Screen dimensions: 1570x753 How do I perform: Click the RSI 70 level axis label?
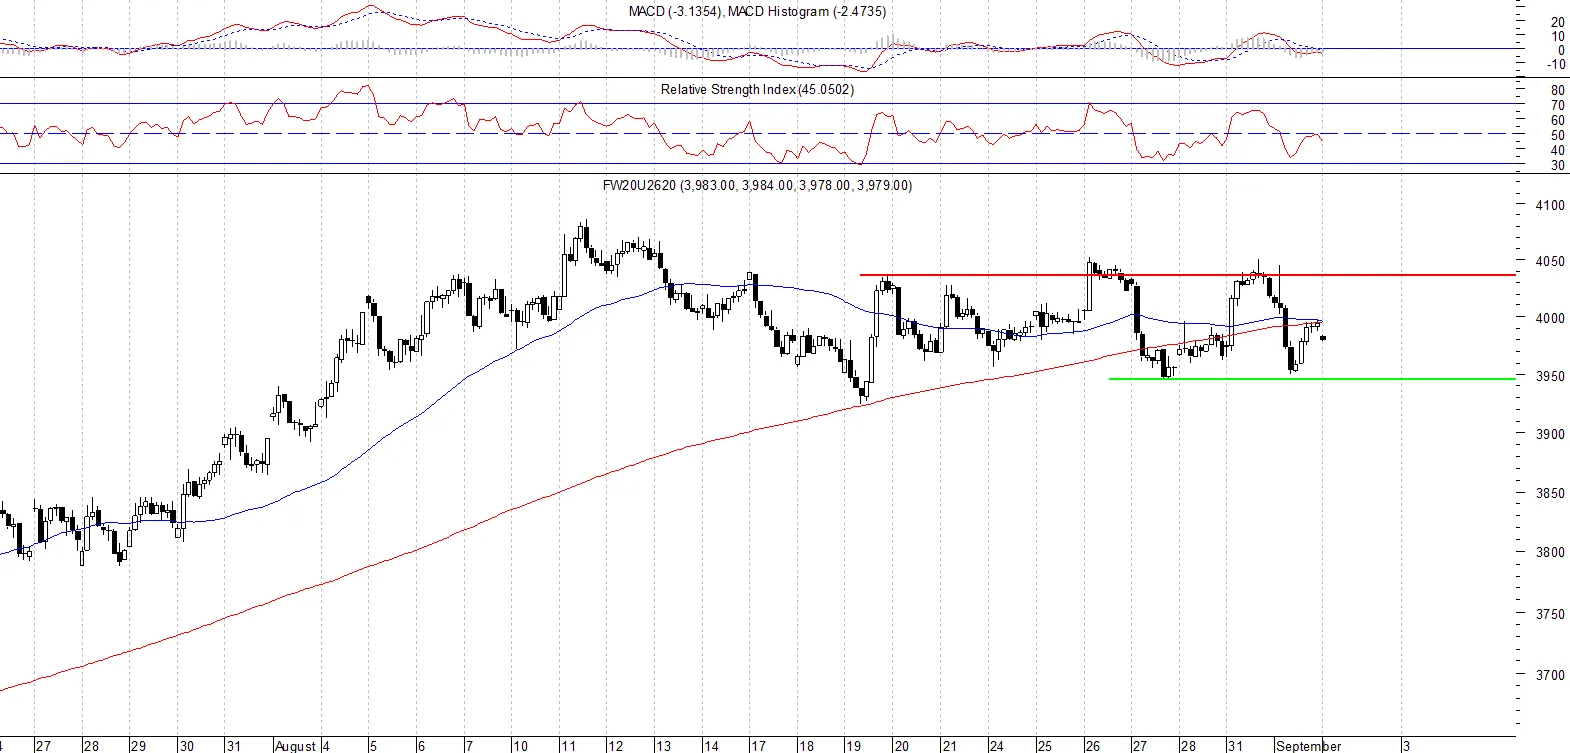point(1558,105)
